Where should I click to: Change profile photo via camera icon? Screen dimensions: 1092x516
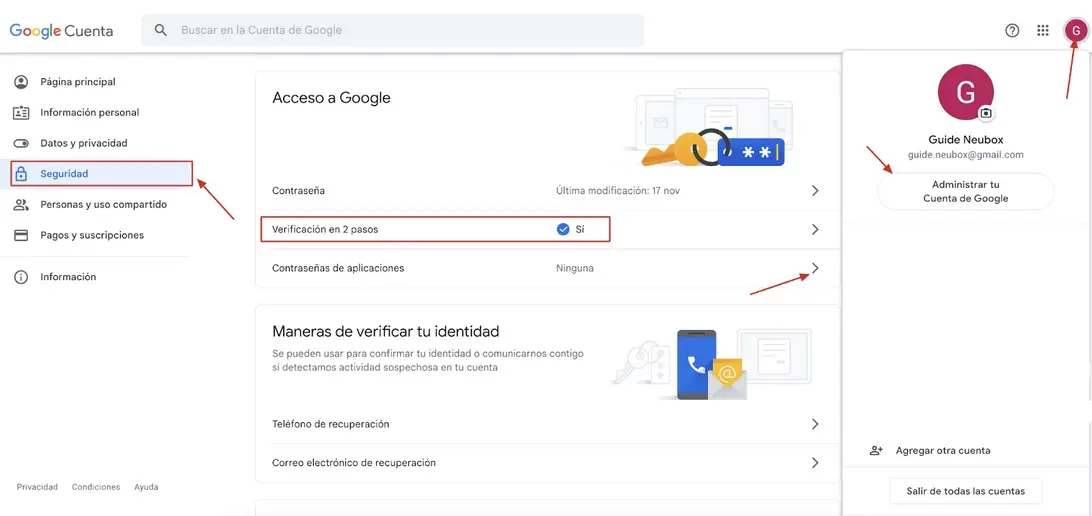pos(985,113)
